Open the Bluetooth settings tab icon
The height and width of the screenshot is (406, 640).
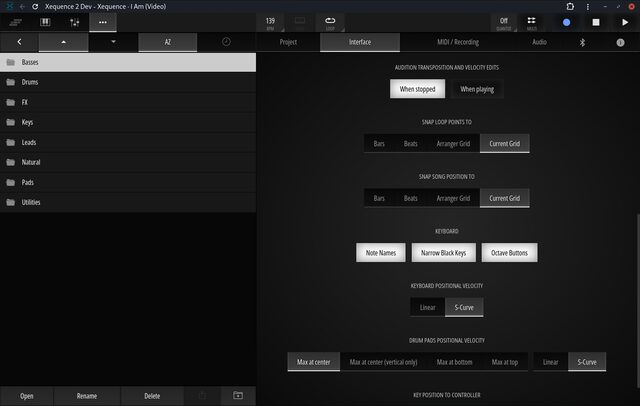click(582, 42)
